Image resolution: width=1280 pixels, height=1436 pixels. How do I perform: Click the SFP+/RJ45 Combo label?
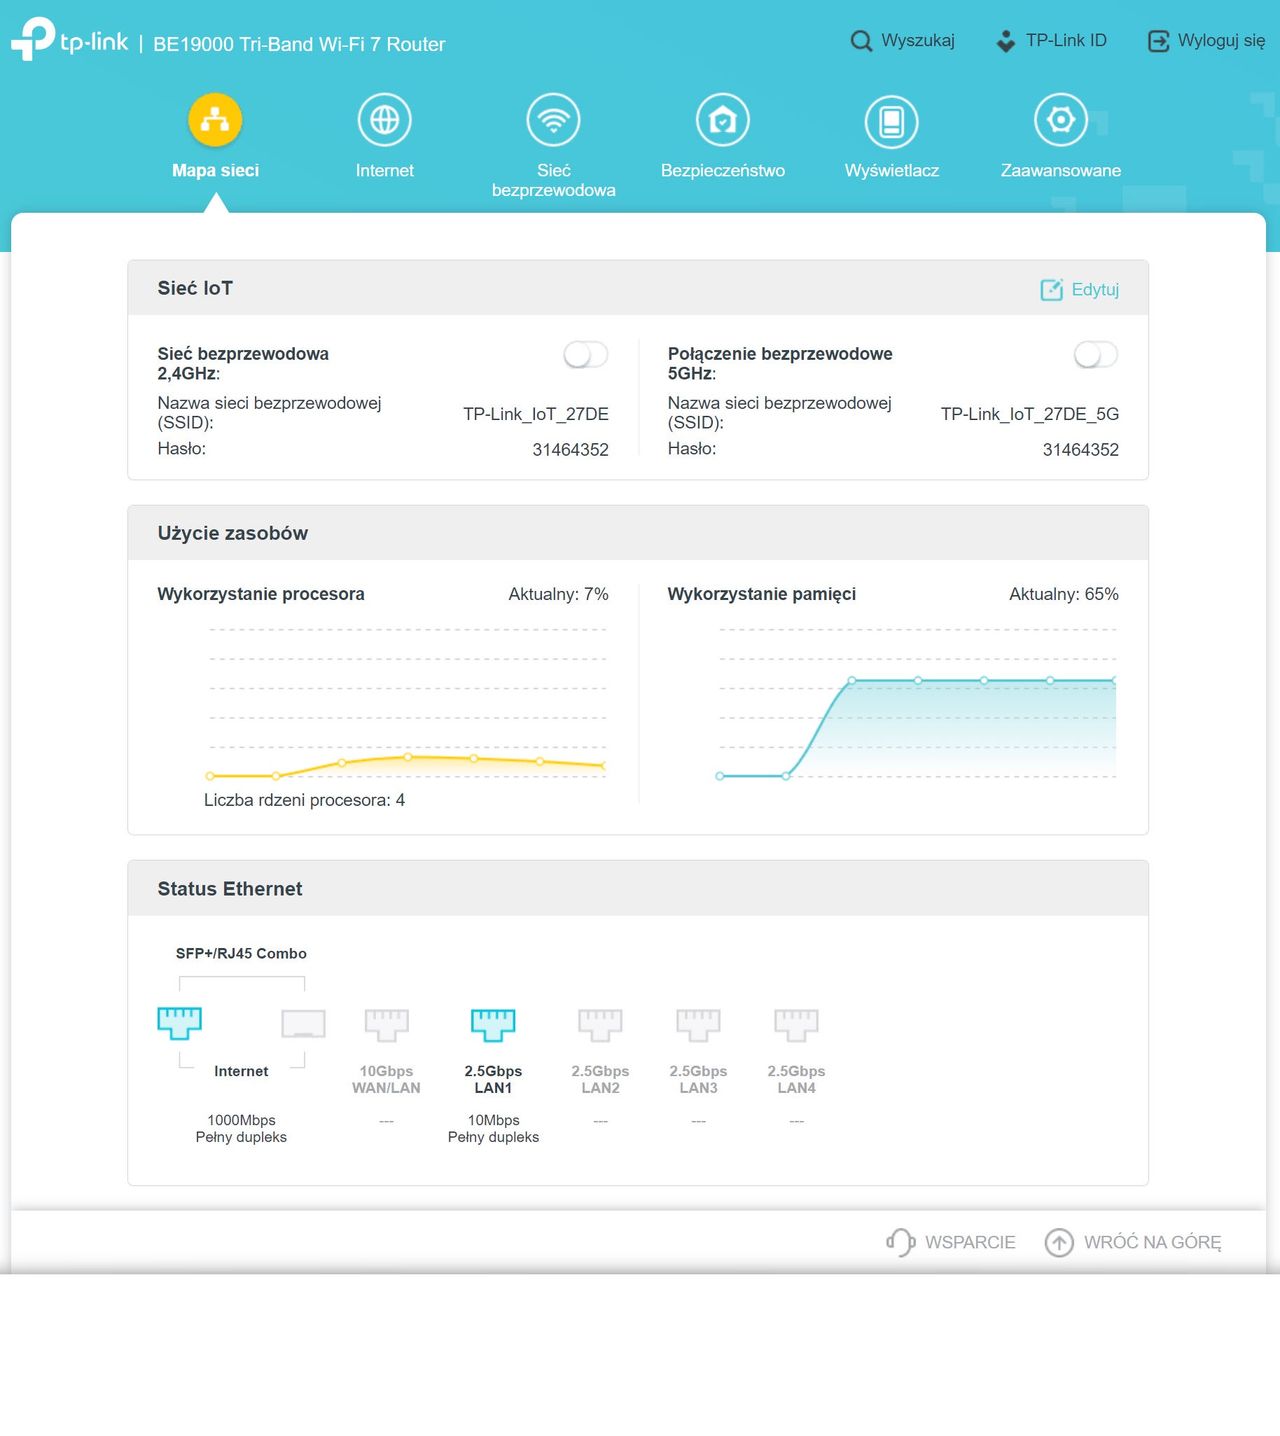(241, 954)
